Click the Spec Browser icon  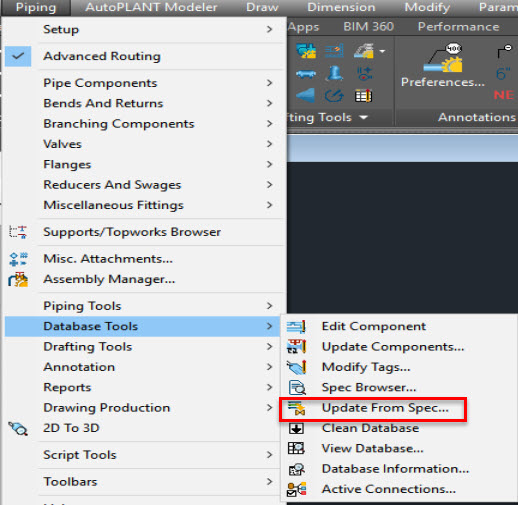297,387
